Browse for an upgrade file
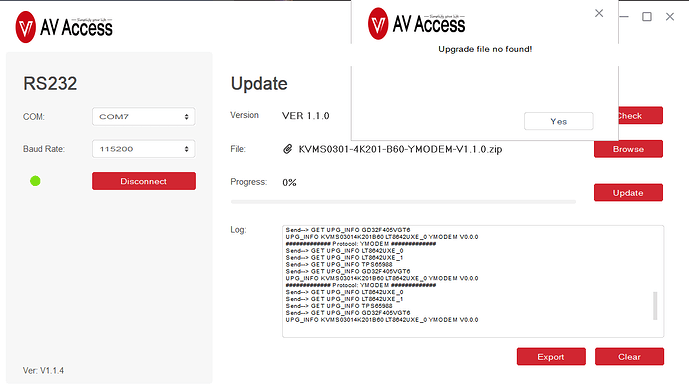Viewport: 689px width, 389px height. point(628,149)
